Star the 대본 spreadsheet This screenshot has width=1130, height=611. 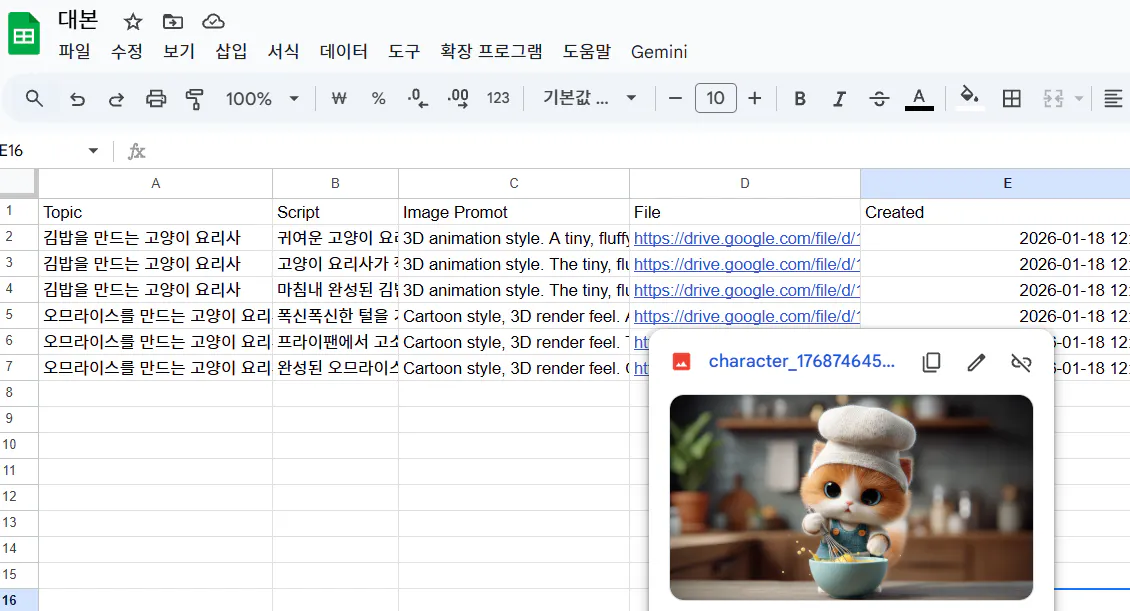pyautogui.click(x=130, y=20)
